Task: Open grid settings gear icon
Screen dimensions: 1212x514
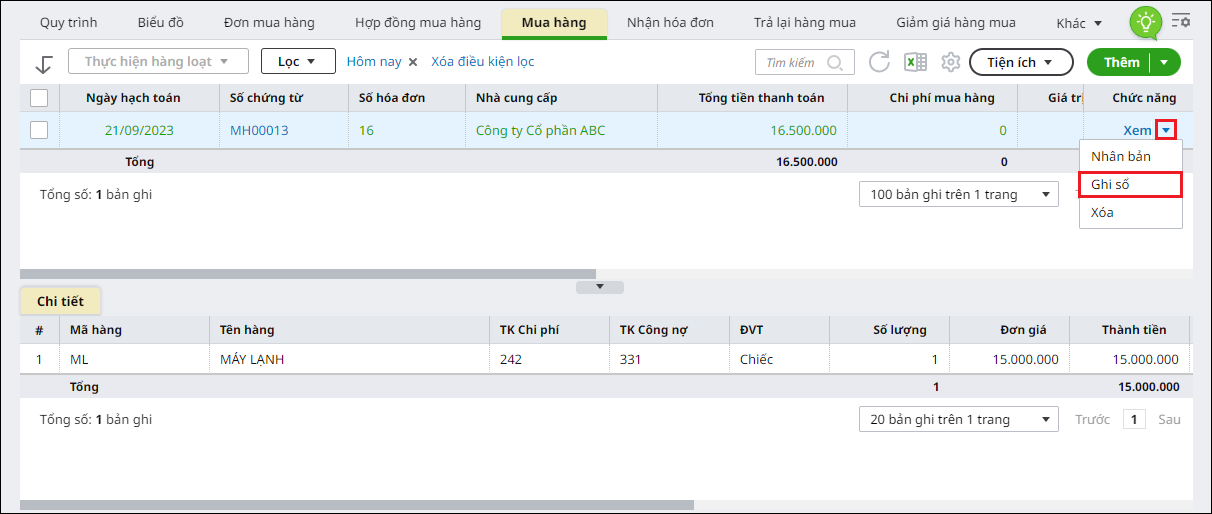Action: click(950, 62)
